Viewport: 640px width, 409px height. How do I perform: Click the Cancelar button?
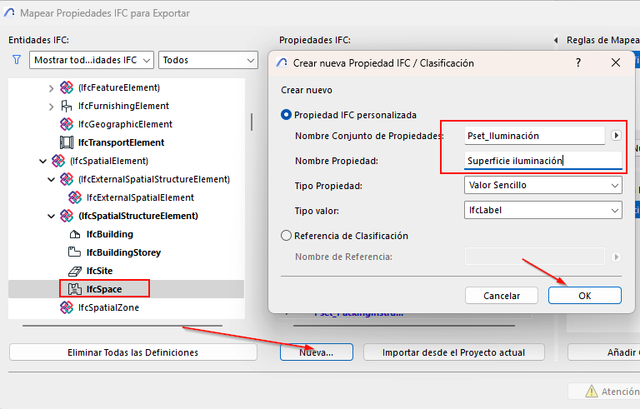coord(502,295)
